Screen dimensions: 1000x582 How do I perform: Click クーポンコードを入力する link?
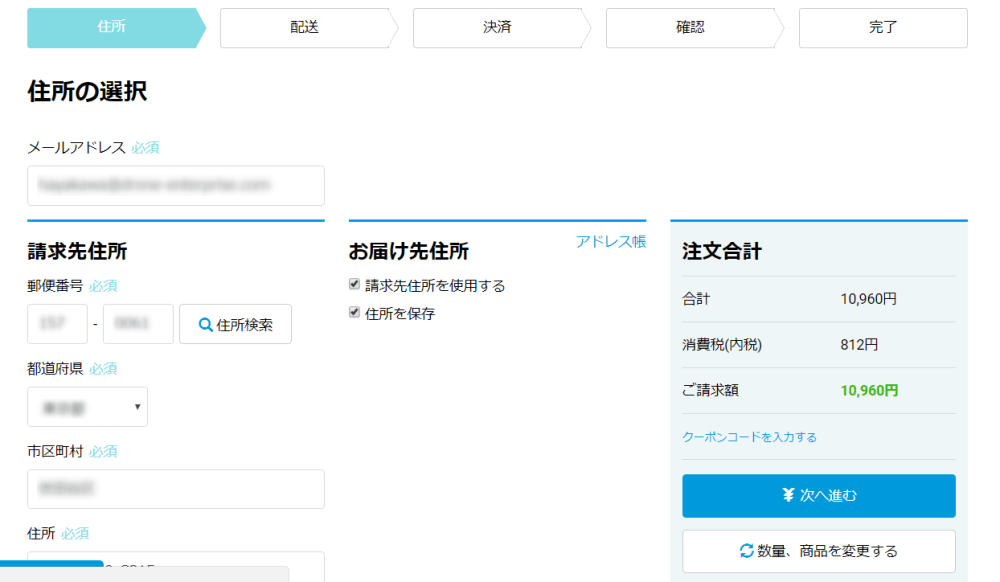click(749, 437)
